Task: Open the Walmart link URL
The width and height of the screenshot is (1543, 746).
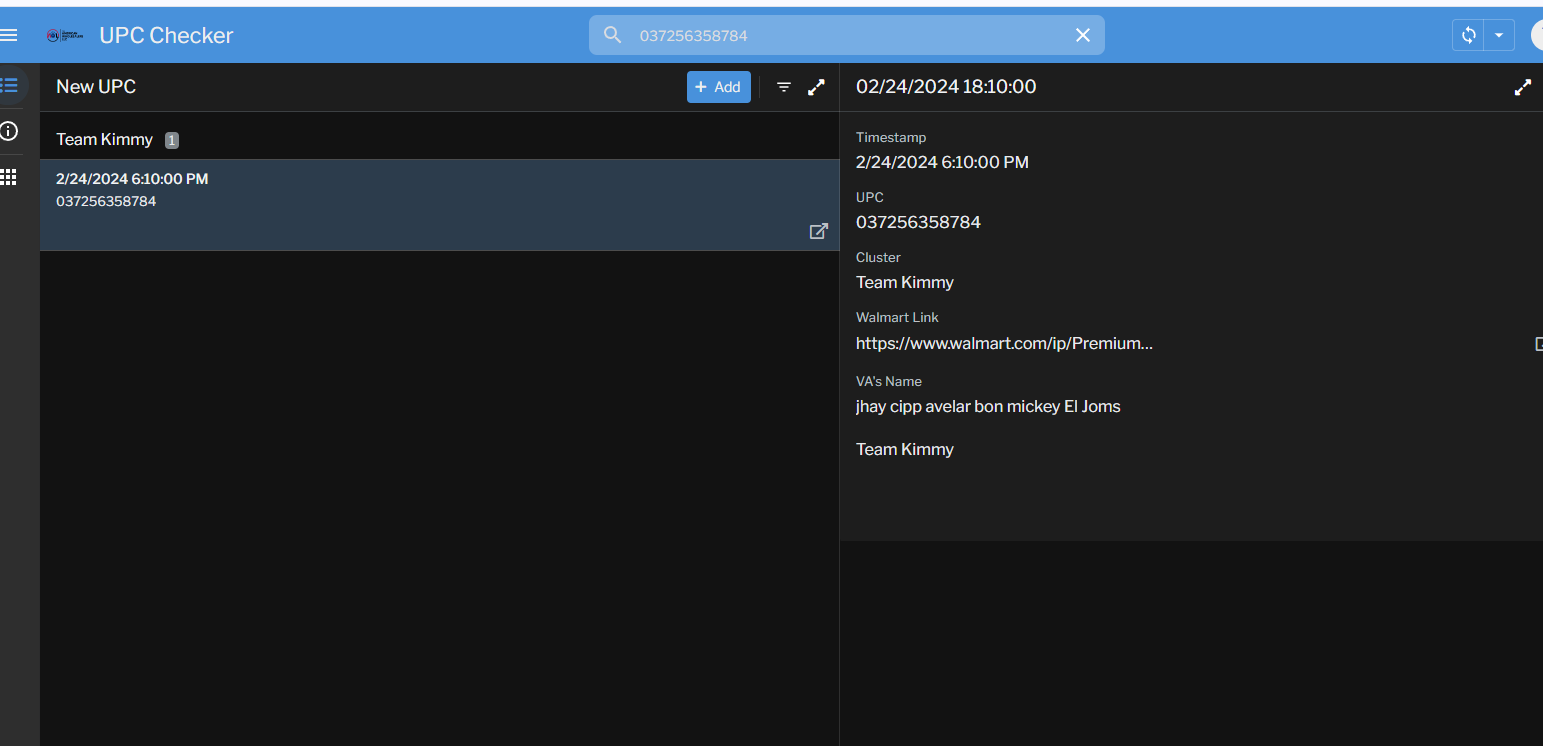Action: [x=1004, y=343]
